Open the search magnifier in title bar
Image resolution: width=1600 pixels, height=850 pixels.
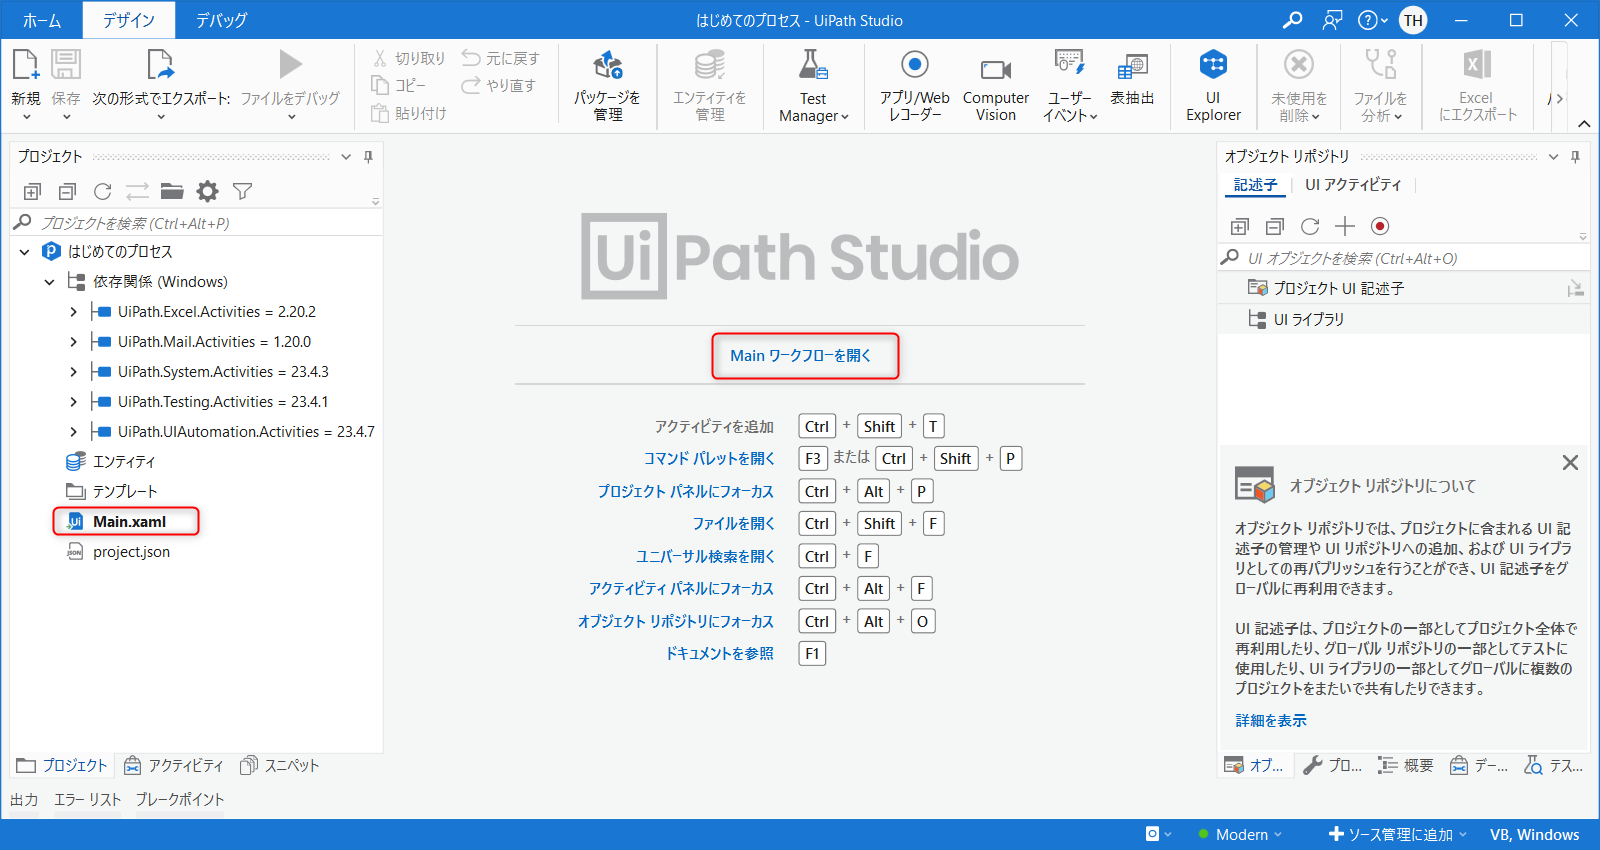(x=1293, y=20)
